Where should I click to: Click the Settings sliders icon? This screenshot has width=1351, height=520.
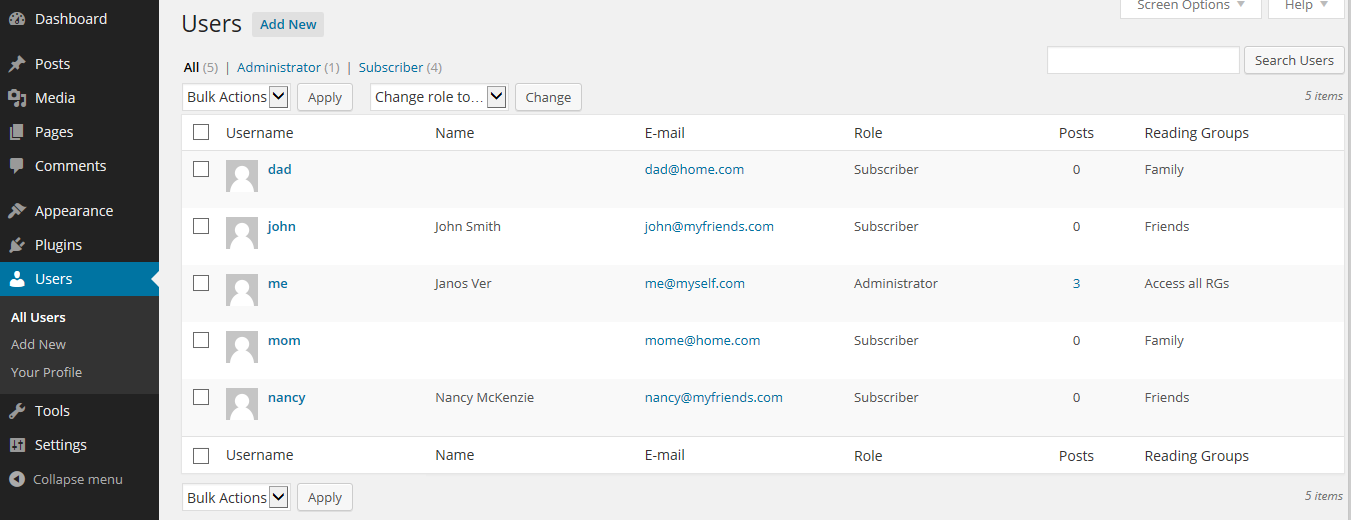coord(17,445)
